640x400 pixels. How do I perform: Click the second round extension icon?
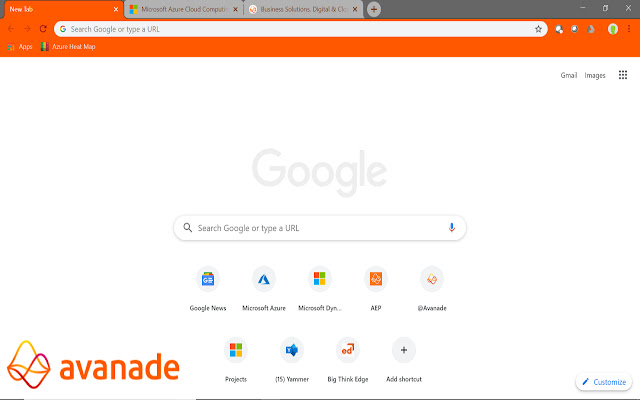point(574,29)
